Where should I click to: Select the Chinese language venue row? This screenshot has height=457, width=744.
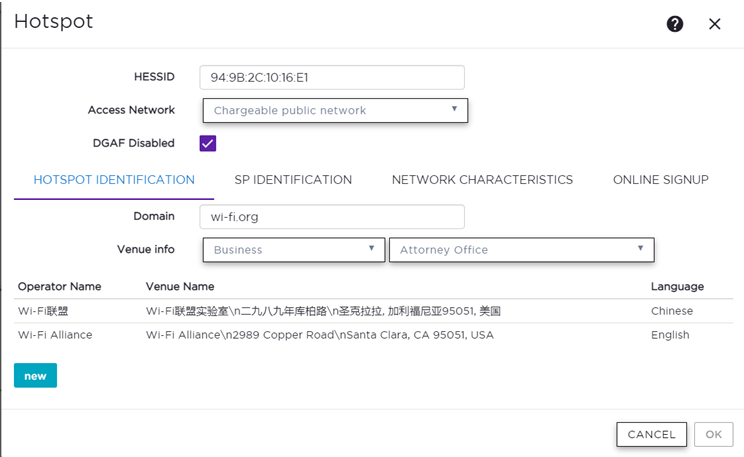[372, 311]
